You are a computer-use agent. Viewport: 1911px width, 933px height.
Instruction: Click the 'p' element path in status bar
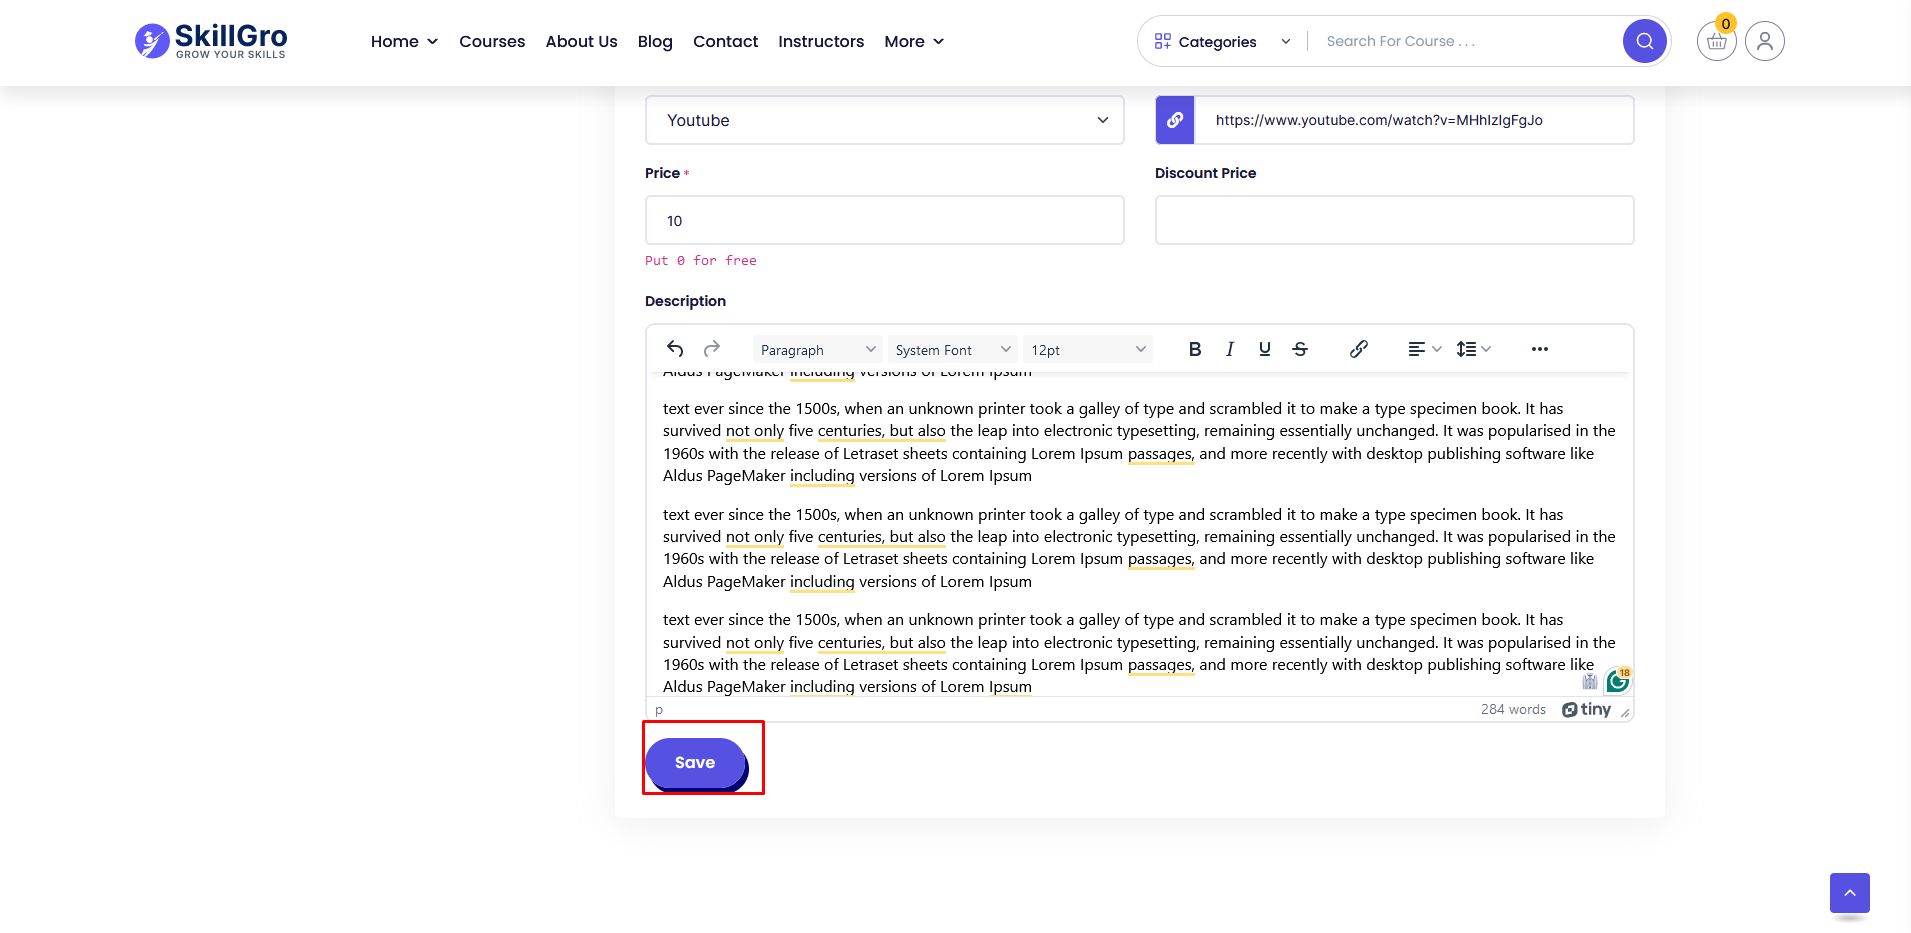(659, 709)
